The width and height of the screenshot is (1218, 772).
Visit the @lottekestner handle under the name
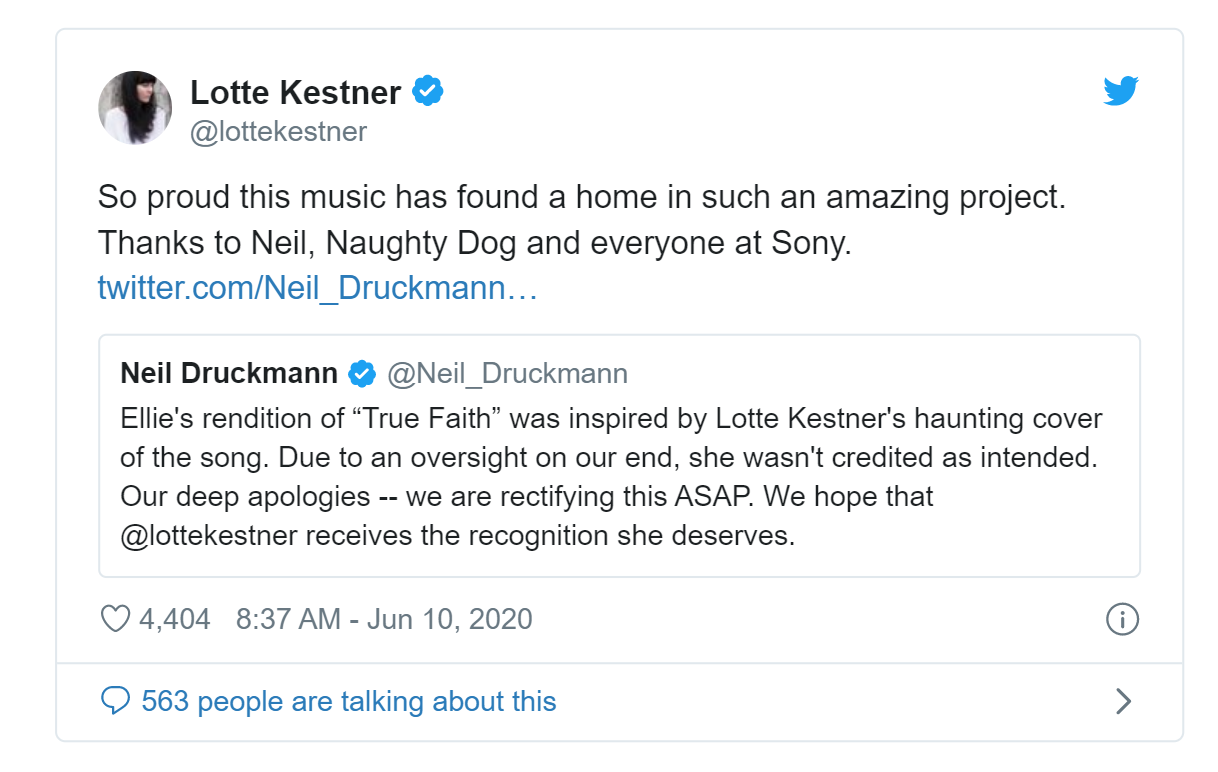278,132
